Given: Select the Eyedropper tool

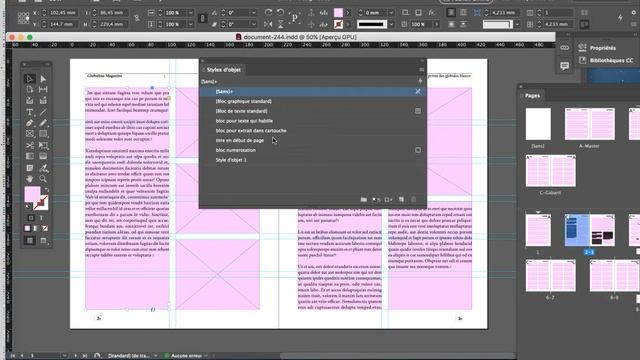Looking at the screenshot, I should point(43,168).
